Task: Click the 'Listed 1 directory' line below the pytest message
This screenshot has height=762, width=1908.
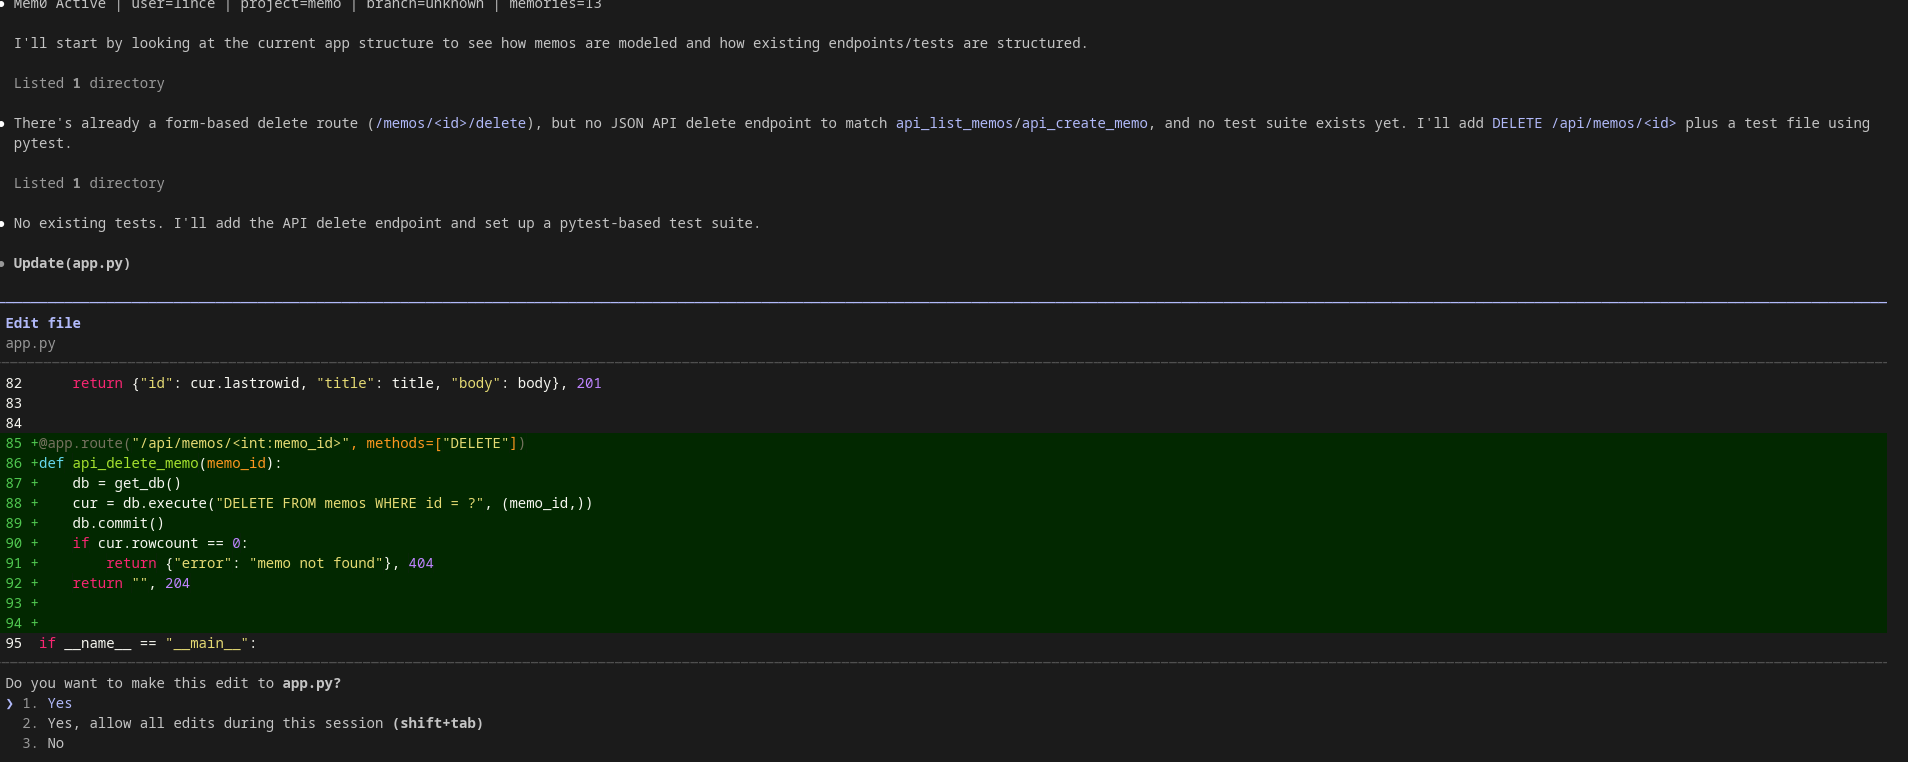Action: coord(89,183)
